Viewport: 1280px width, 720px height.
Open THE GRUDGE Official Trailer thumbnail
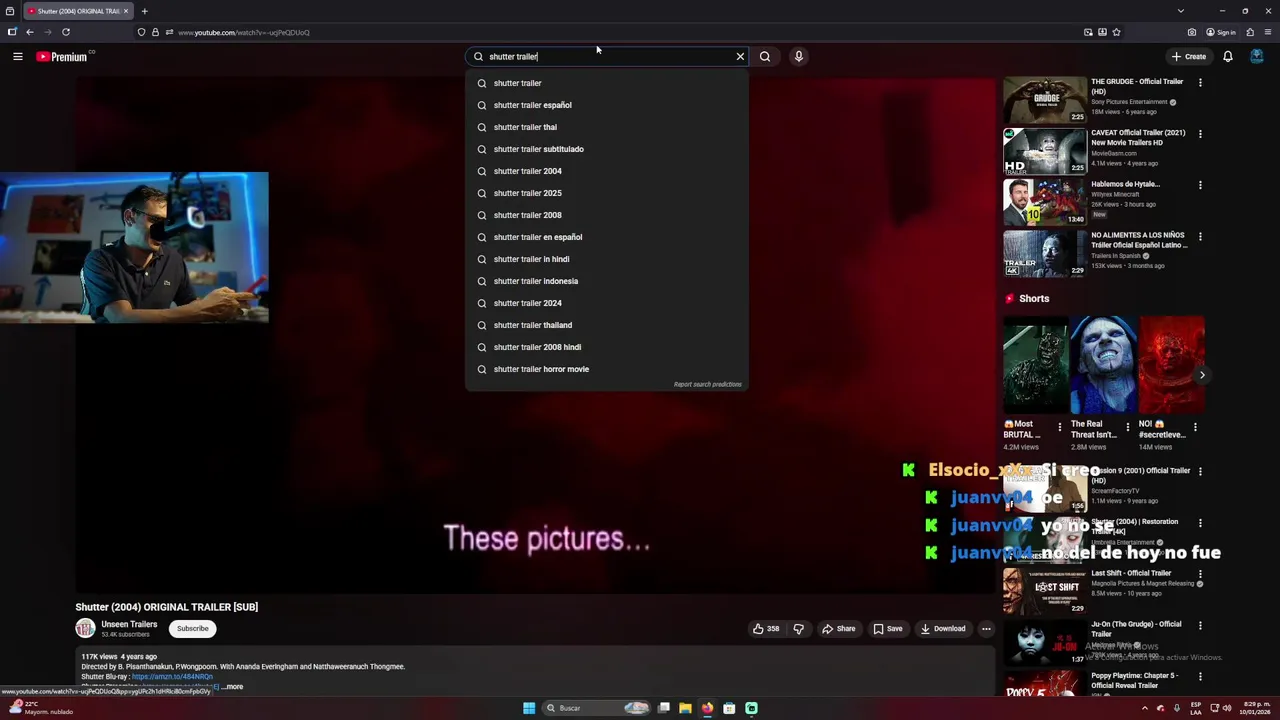1045,100
